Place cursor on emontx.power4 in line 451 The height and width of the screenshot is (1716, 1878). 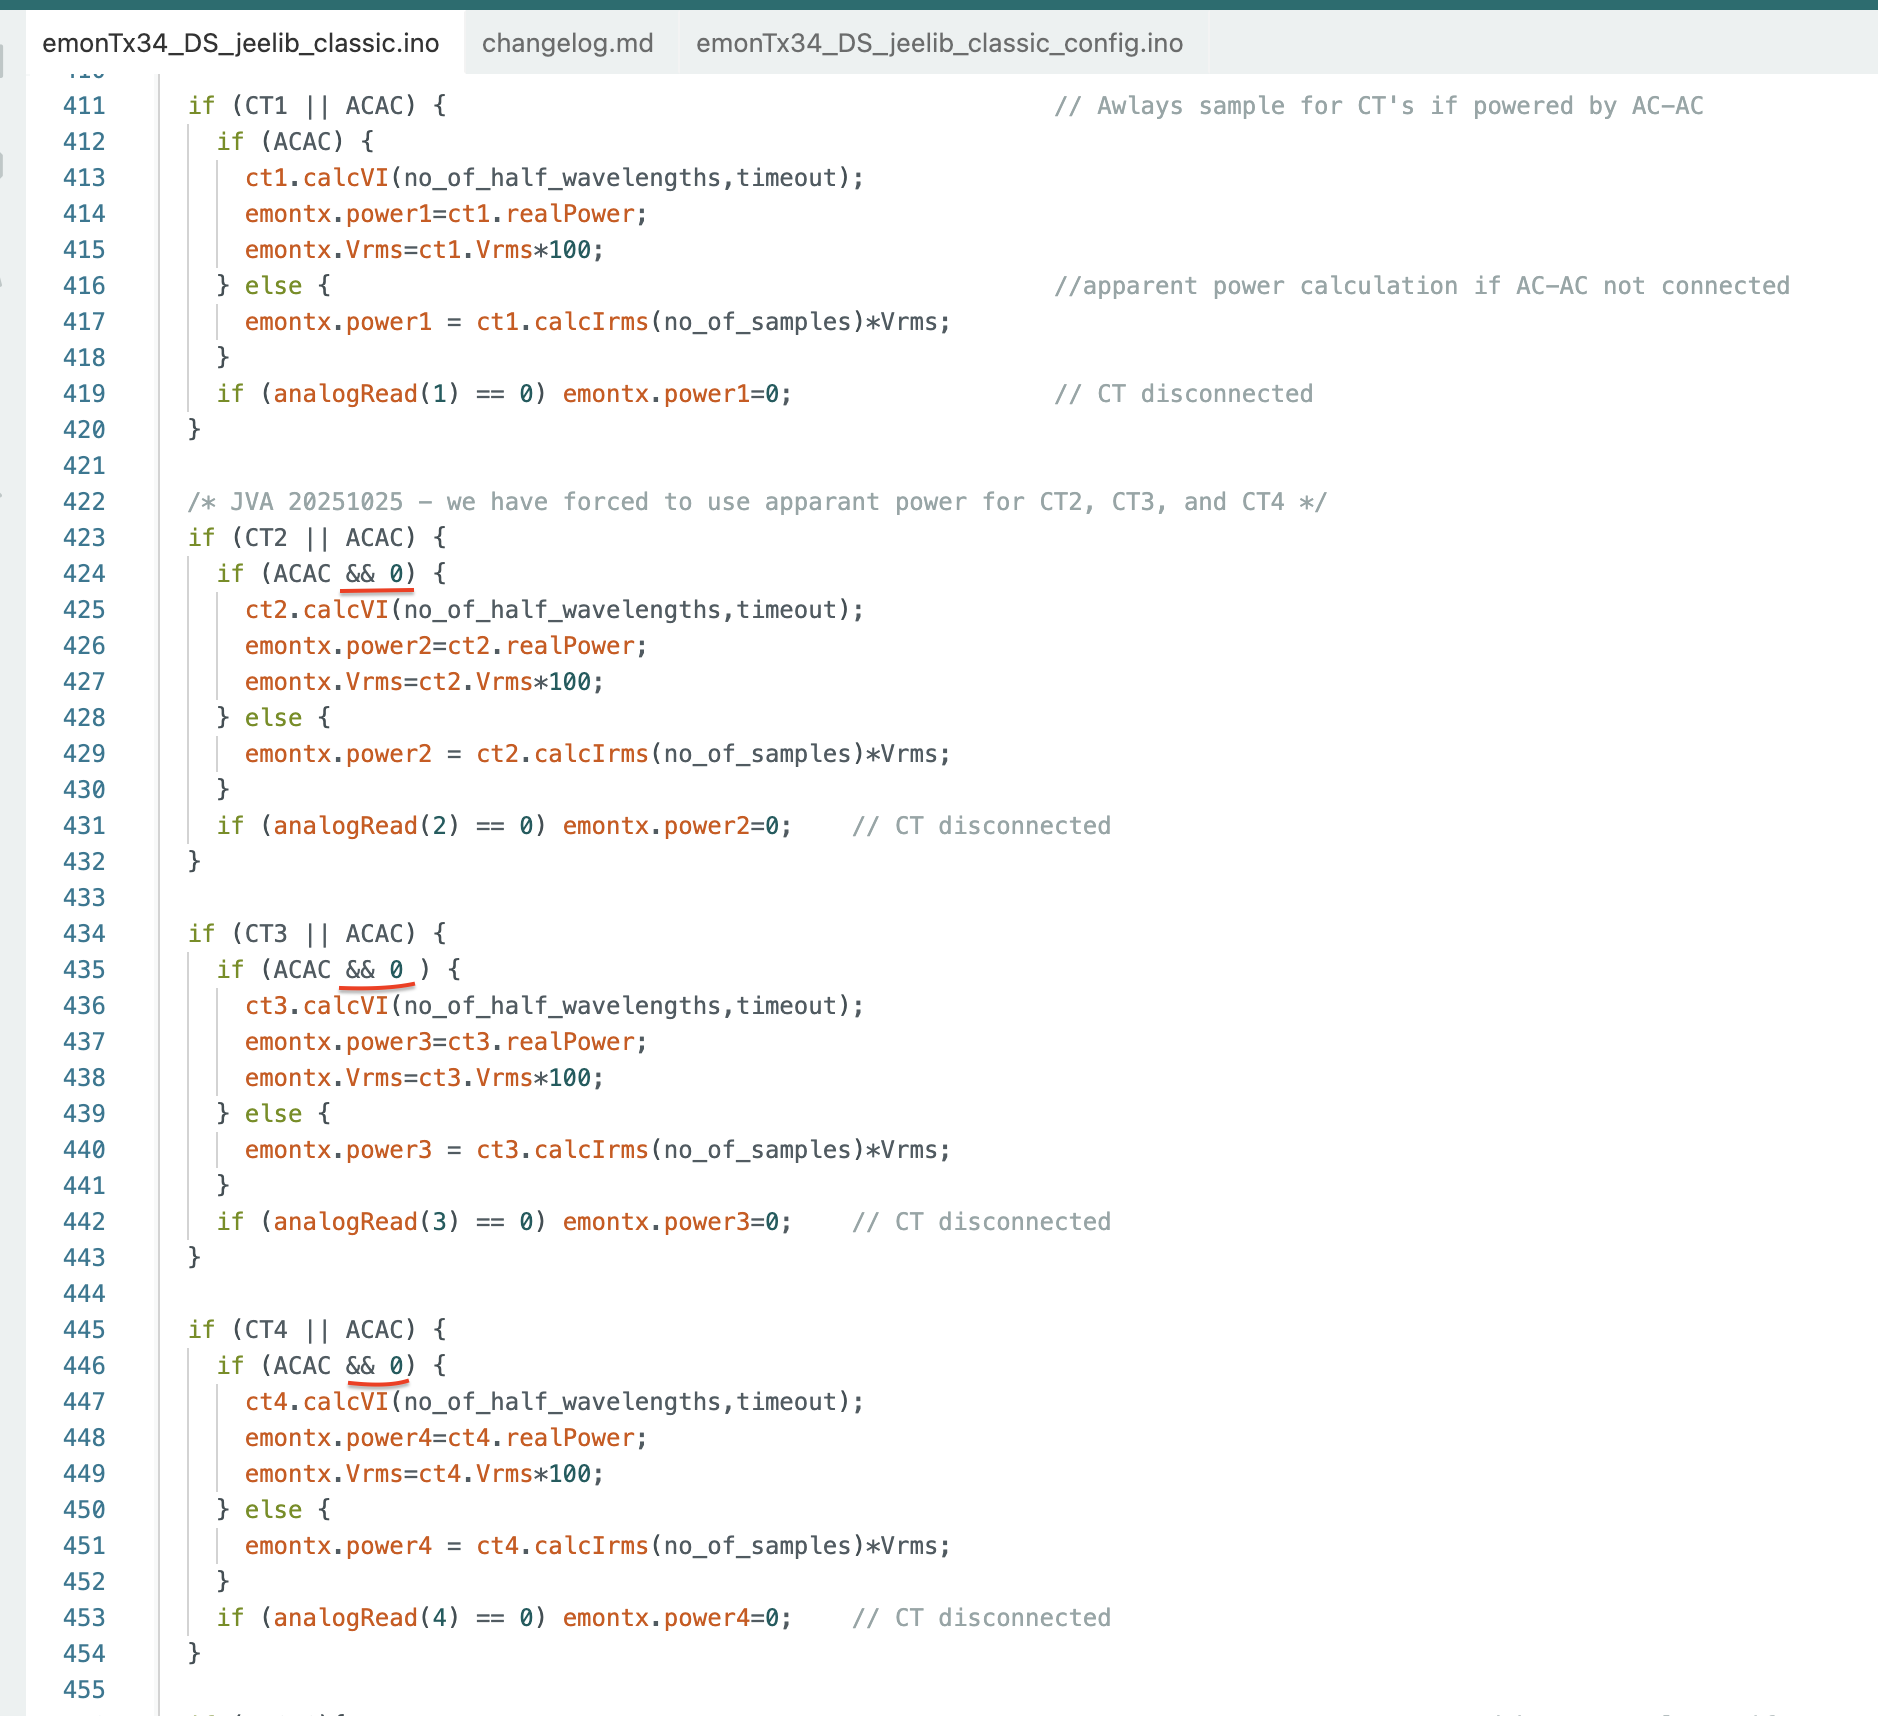338,1546
